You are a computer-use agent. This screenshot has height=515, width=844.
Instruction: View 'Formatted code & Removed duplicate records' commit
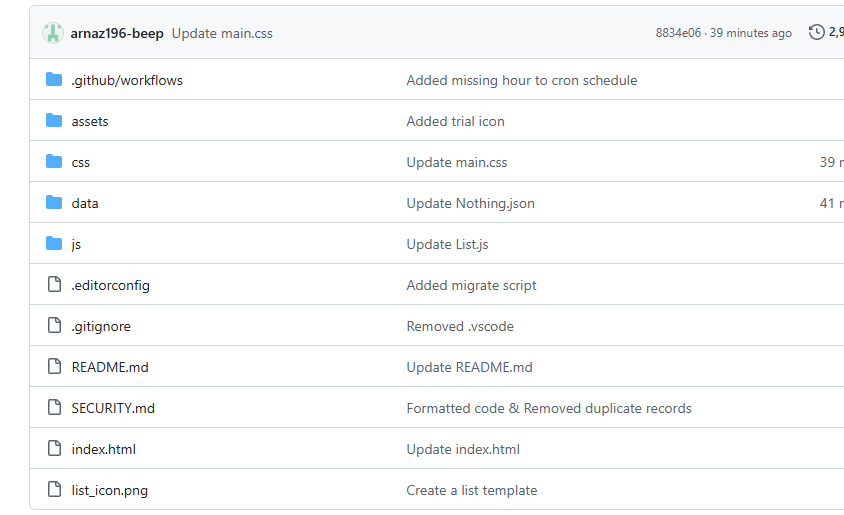point(548,408)
